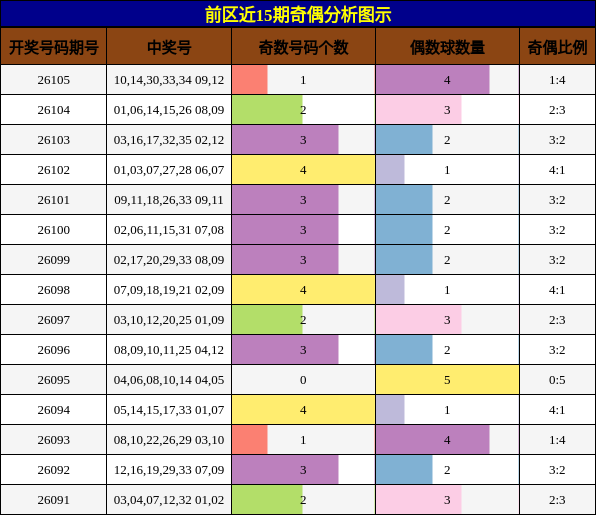Image resolution: width=596 pixels, height=515 pixels.
Task: Select issue number 26100
Action: click(x=54, y=230)
